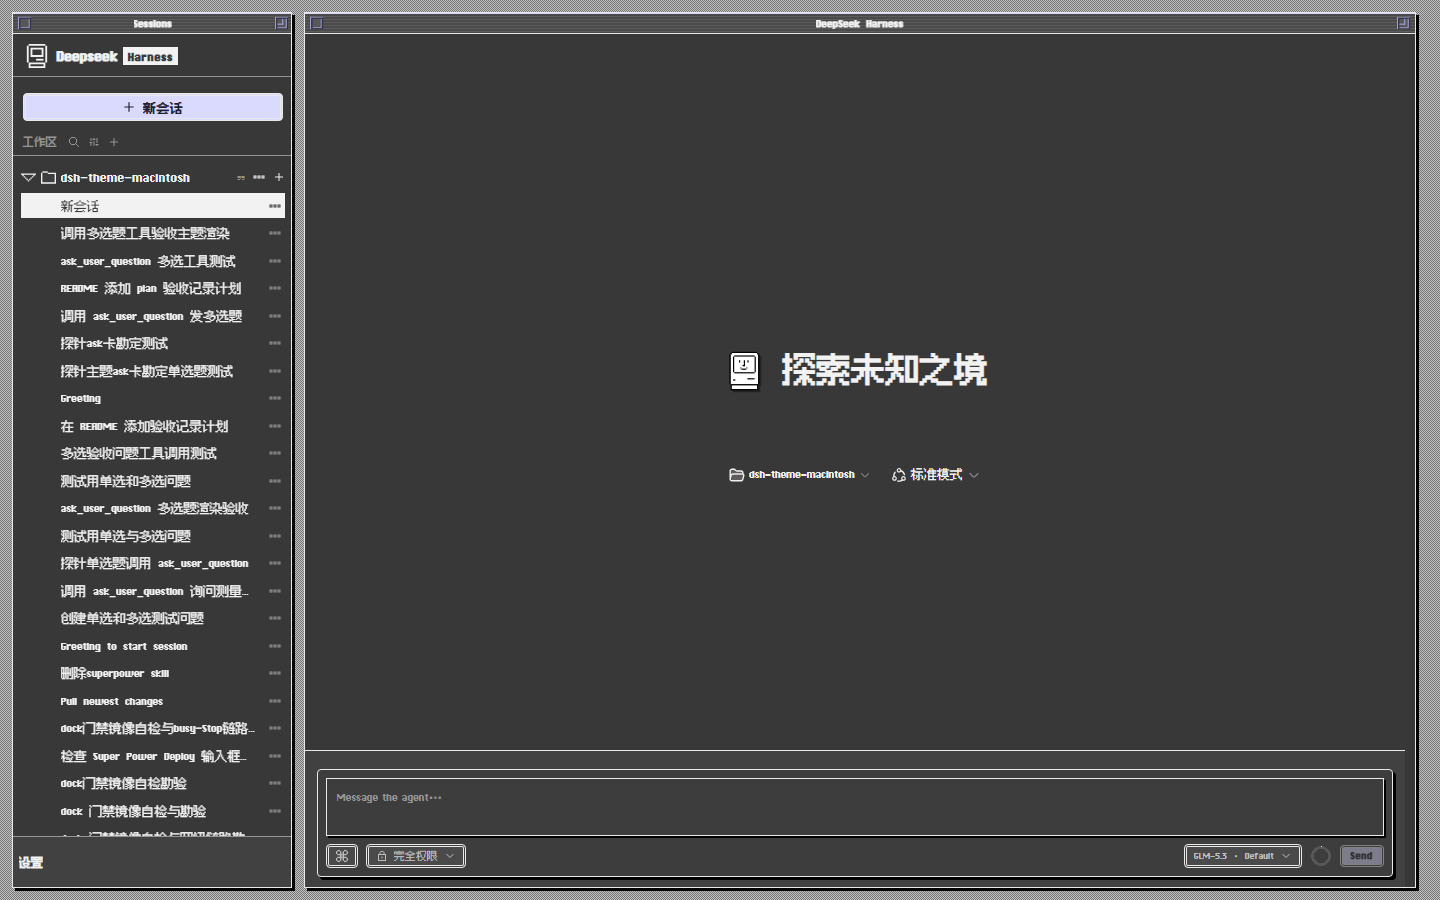This screenshot has width=1440, height=900.
Task: Open more options for 测试用单选和多选问题
Action: pos(275,481)
